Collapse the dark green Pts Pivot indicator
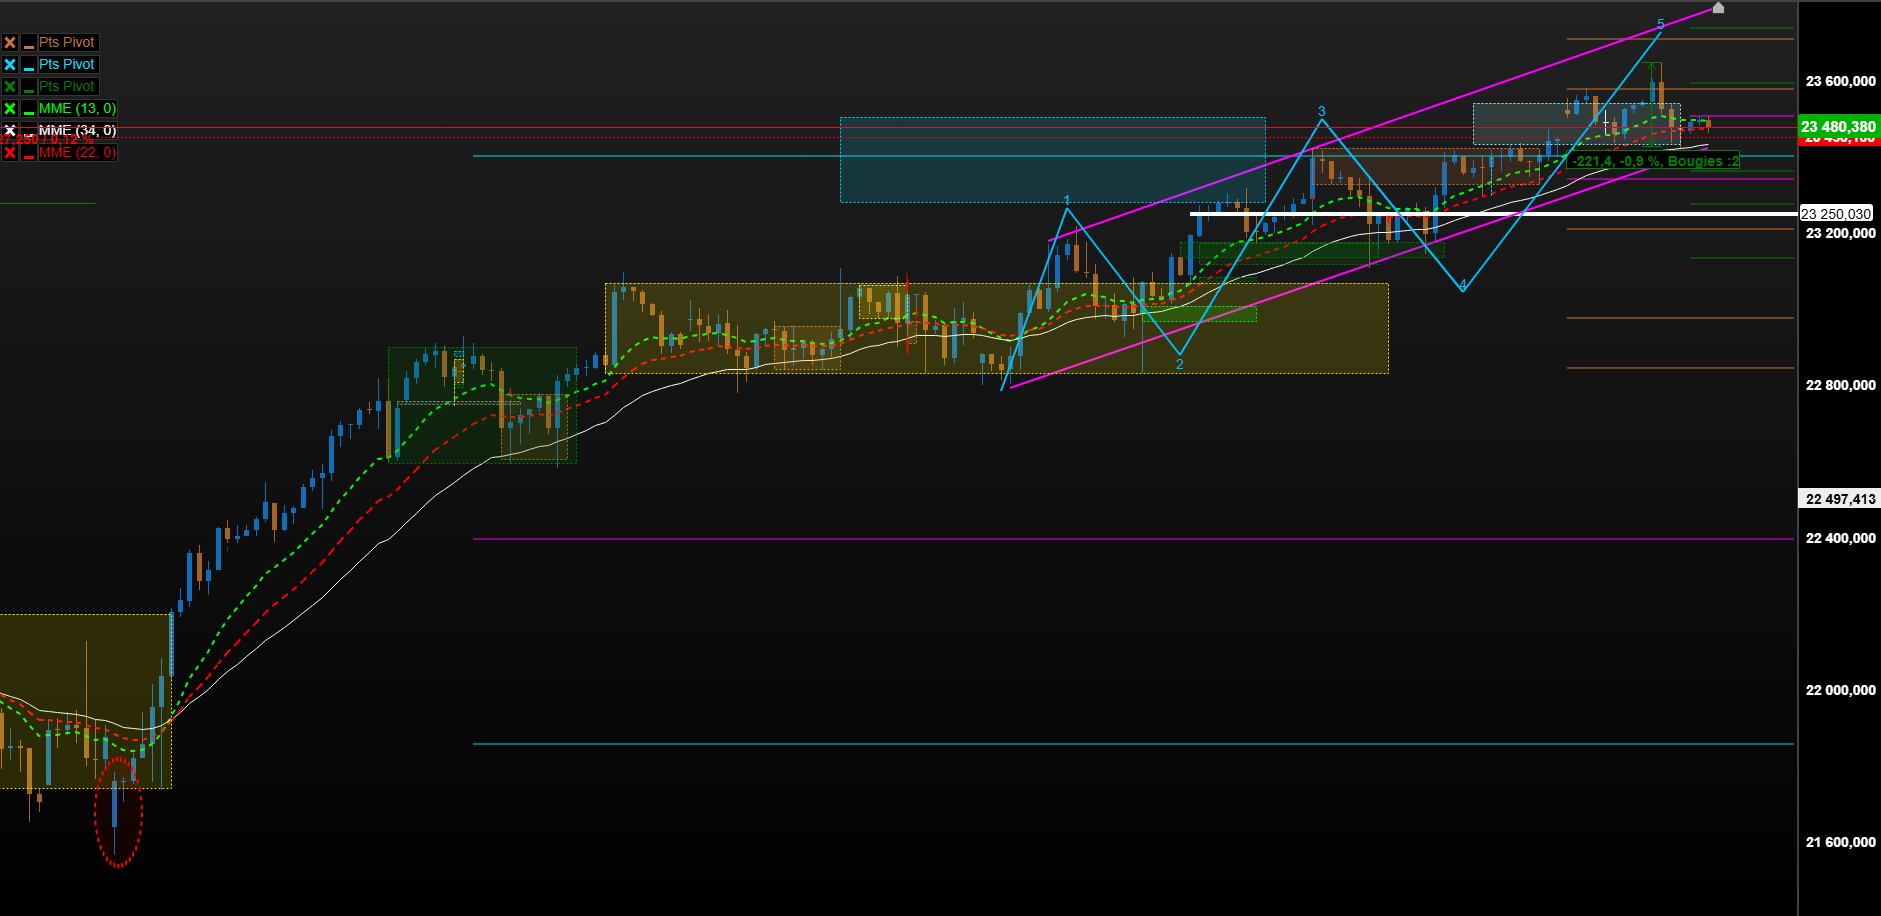Screen dimensions: 1881x916 [x=29, y=86]
